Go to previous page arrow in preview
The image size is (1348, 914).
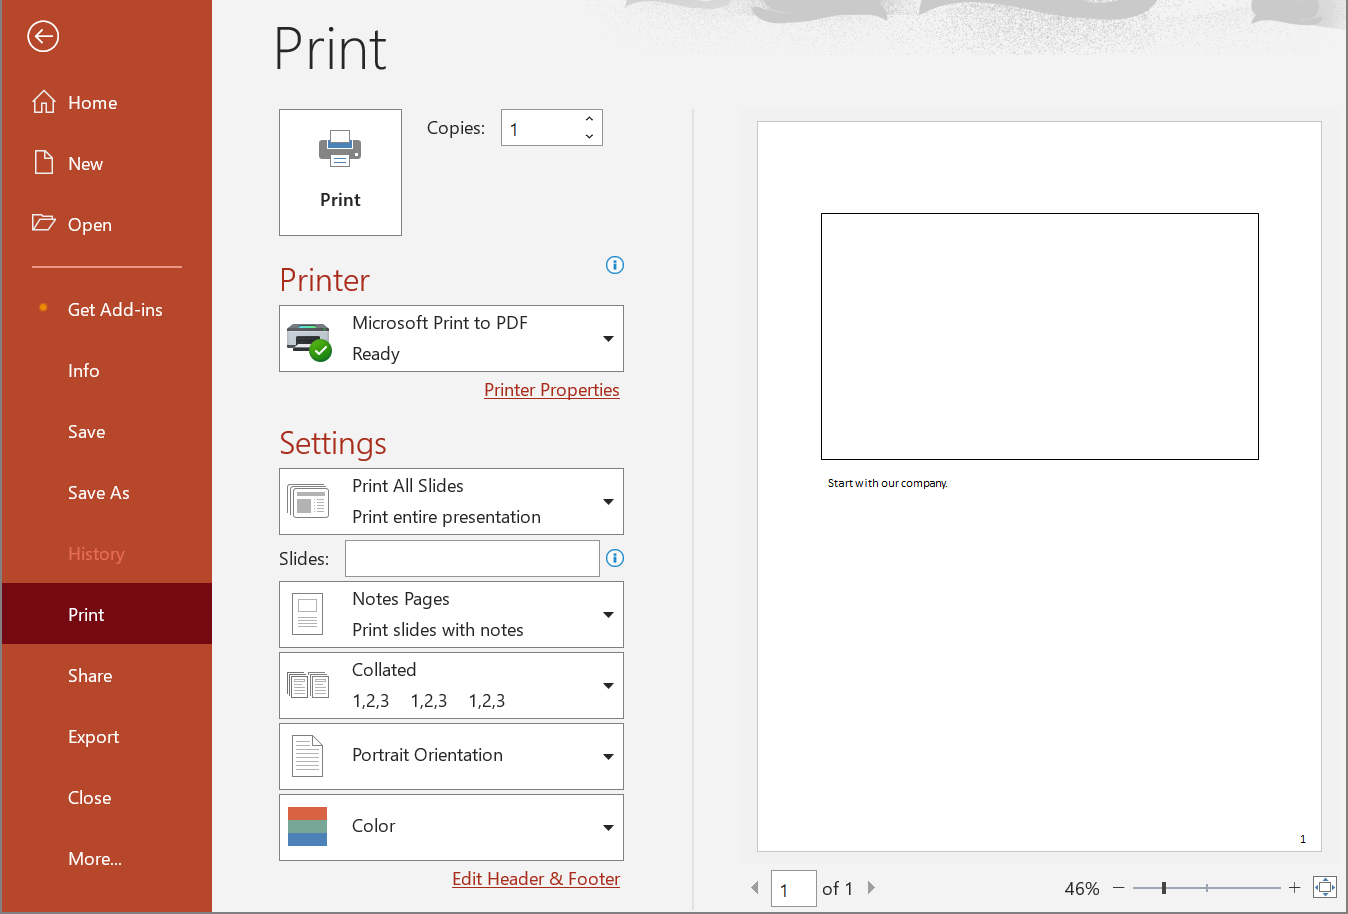click(x=755, y=887)
